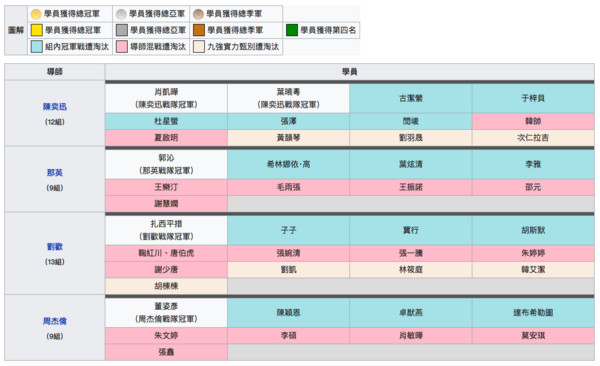Select the 葉炫清 cell

tap(411, 164)
